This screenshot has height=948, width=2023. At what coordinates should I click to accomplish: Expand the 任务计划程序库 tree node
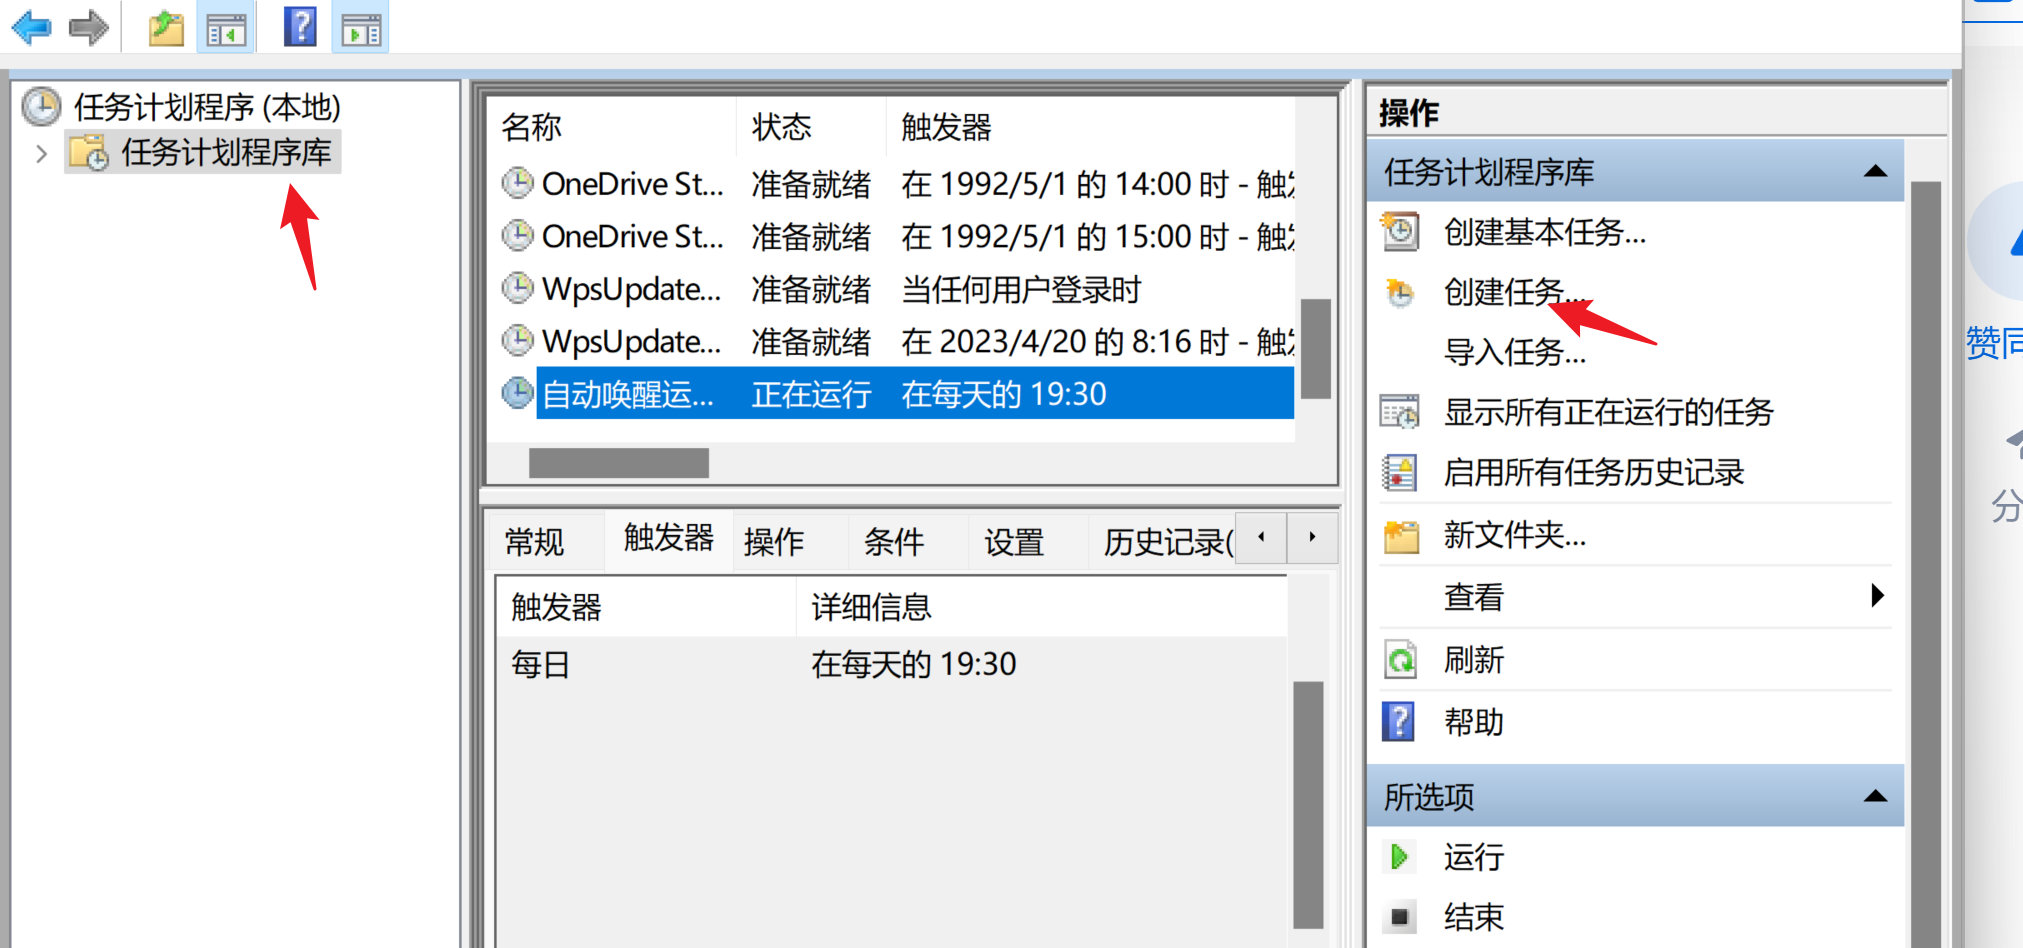tap(41, 154)
